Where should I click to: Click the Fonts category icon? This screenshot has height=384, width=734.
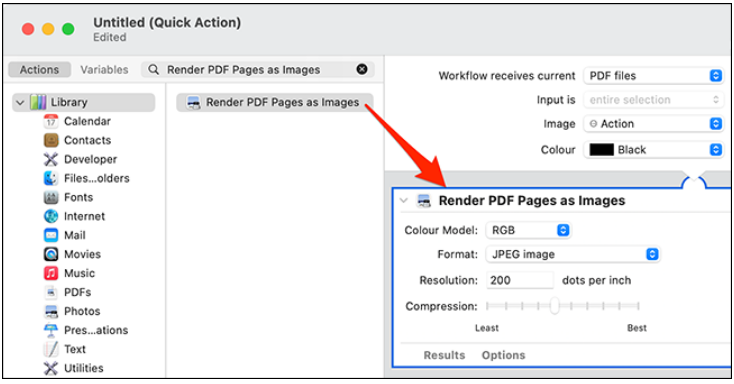click(51, 197)
